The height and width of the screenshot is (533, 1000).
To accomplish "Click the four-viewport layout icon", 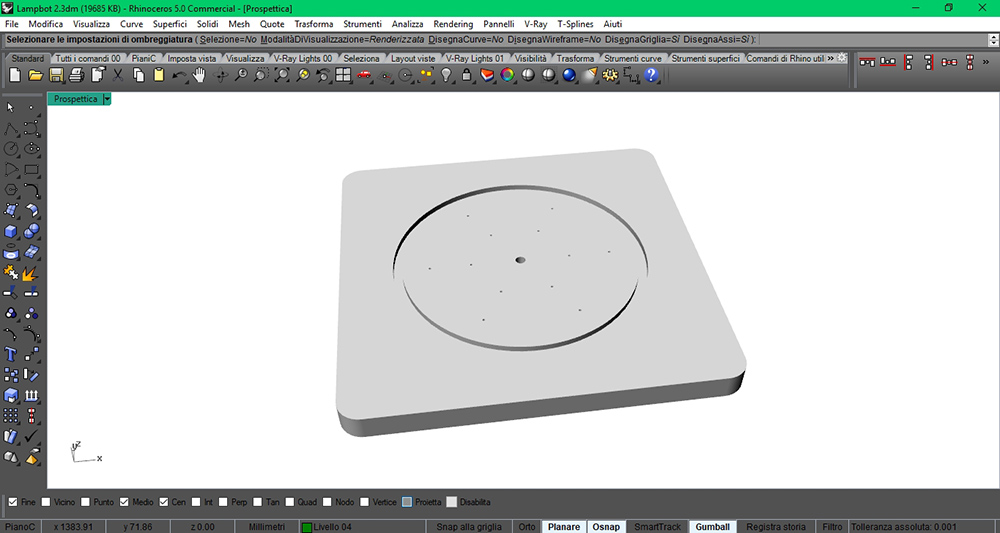I will pos(343,75).
